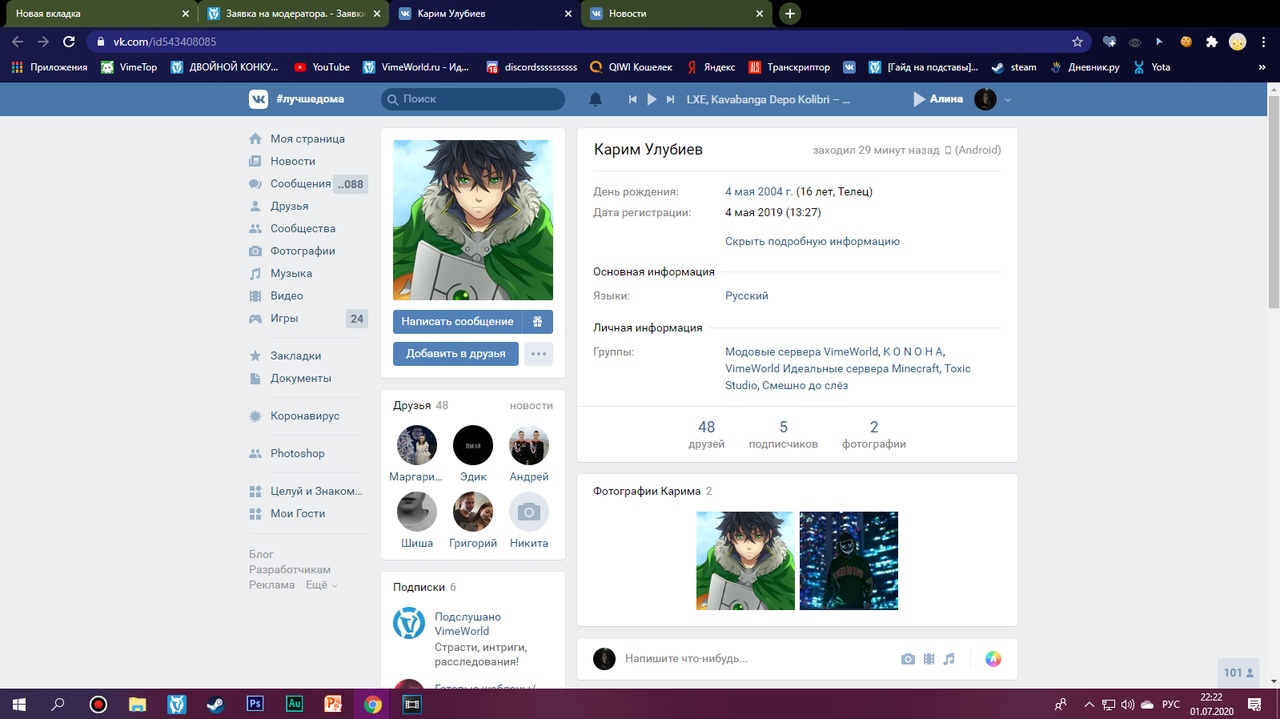
Task: Open friend Эдик's avatar
Action: click(473, 445)
